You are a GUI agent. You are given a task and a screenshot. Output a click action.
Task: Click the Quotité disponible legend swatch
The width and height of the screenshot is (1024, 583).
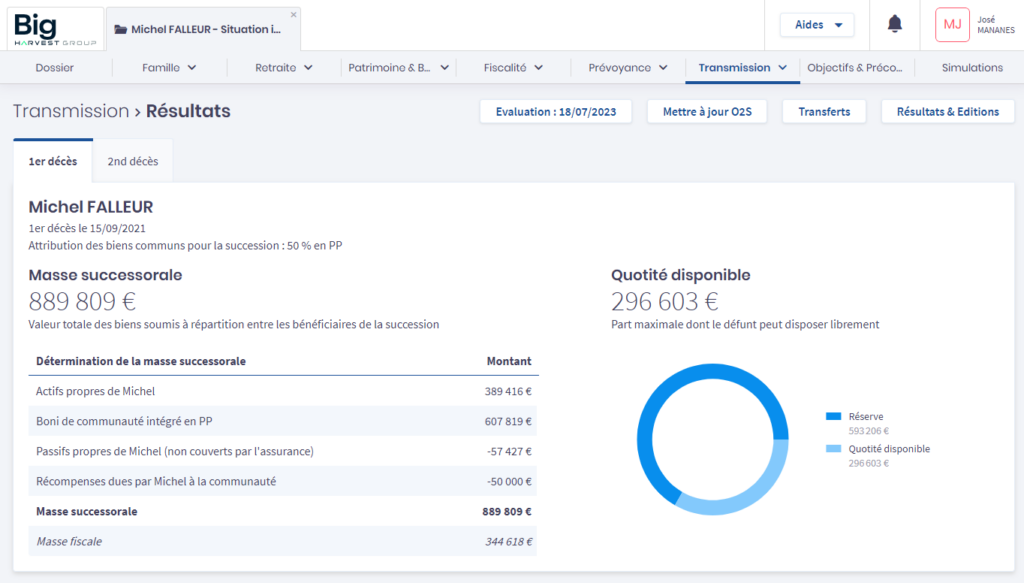[x=833, y=449]
